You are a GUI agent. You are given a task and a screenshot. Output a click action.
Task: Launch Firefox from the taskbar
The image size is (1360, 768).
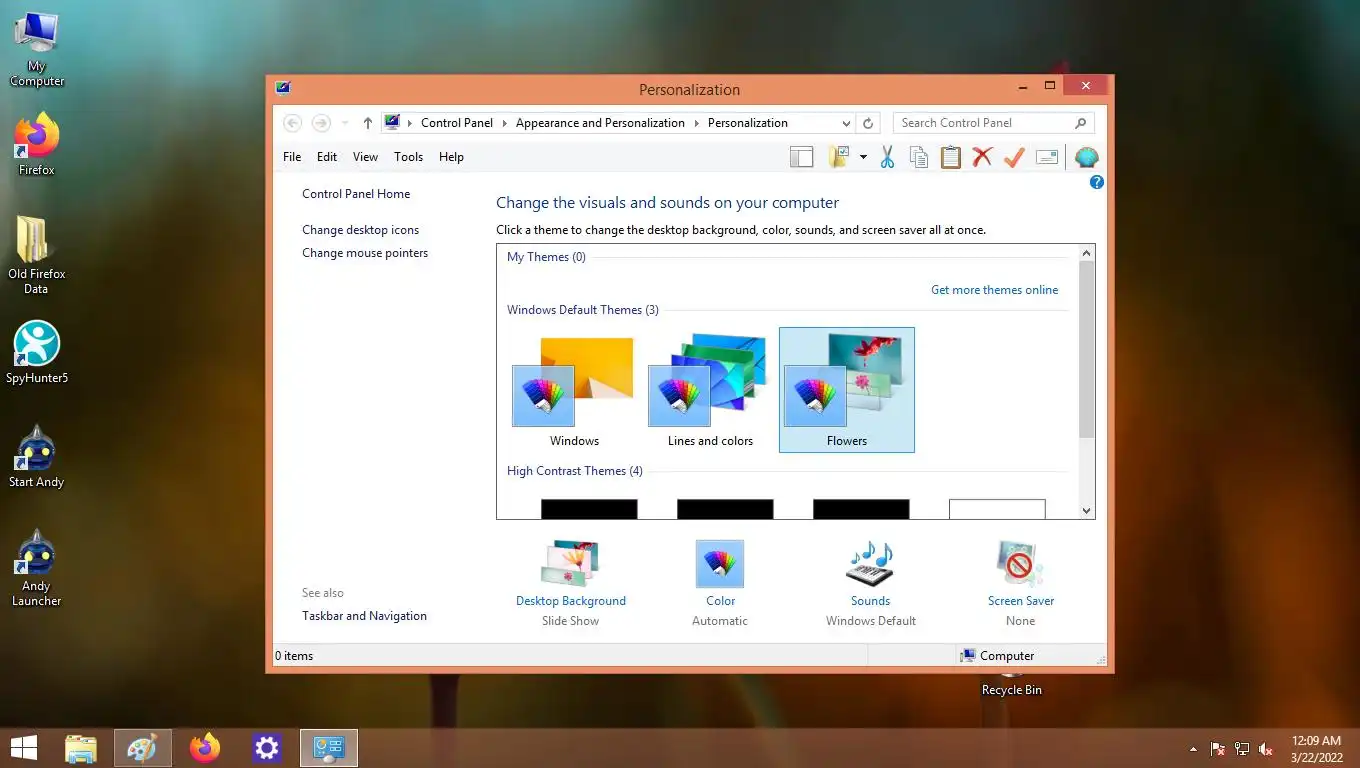(x=205, y=748)
